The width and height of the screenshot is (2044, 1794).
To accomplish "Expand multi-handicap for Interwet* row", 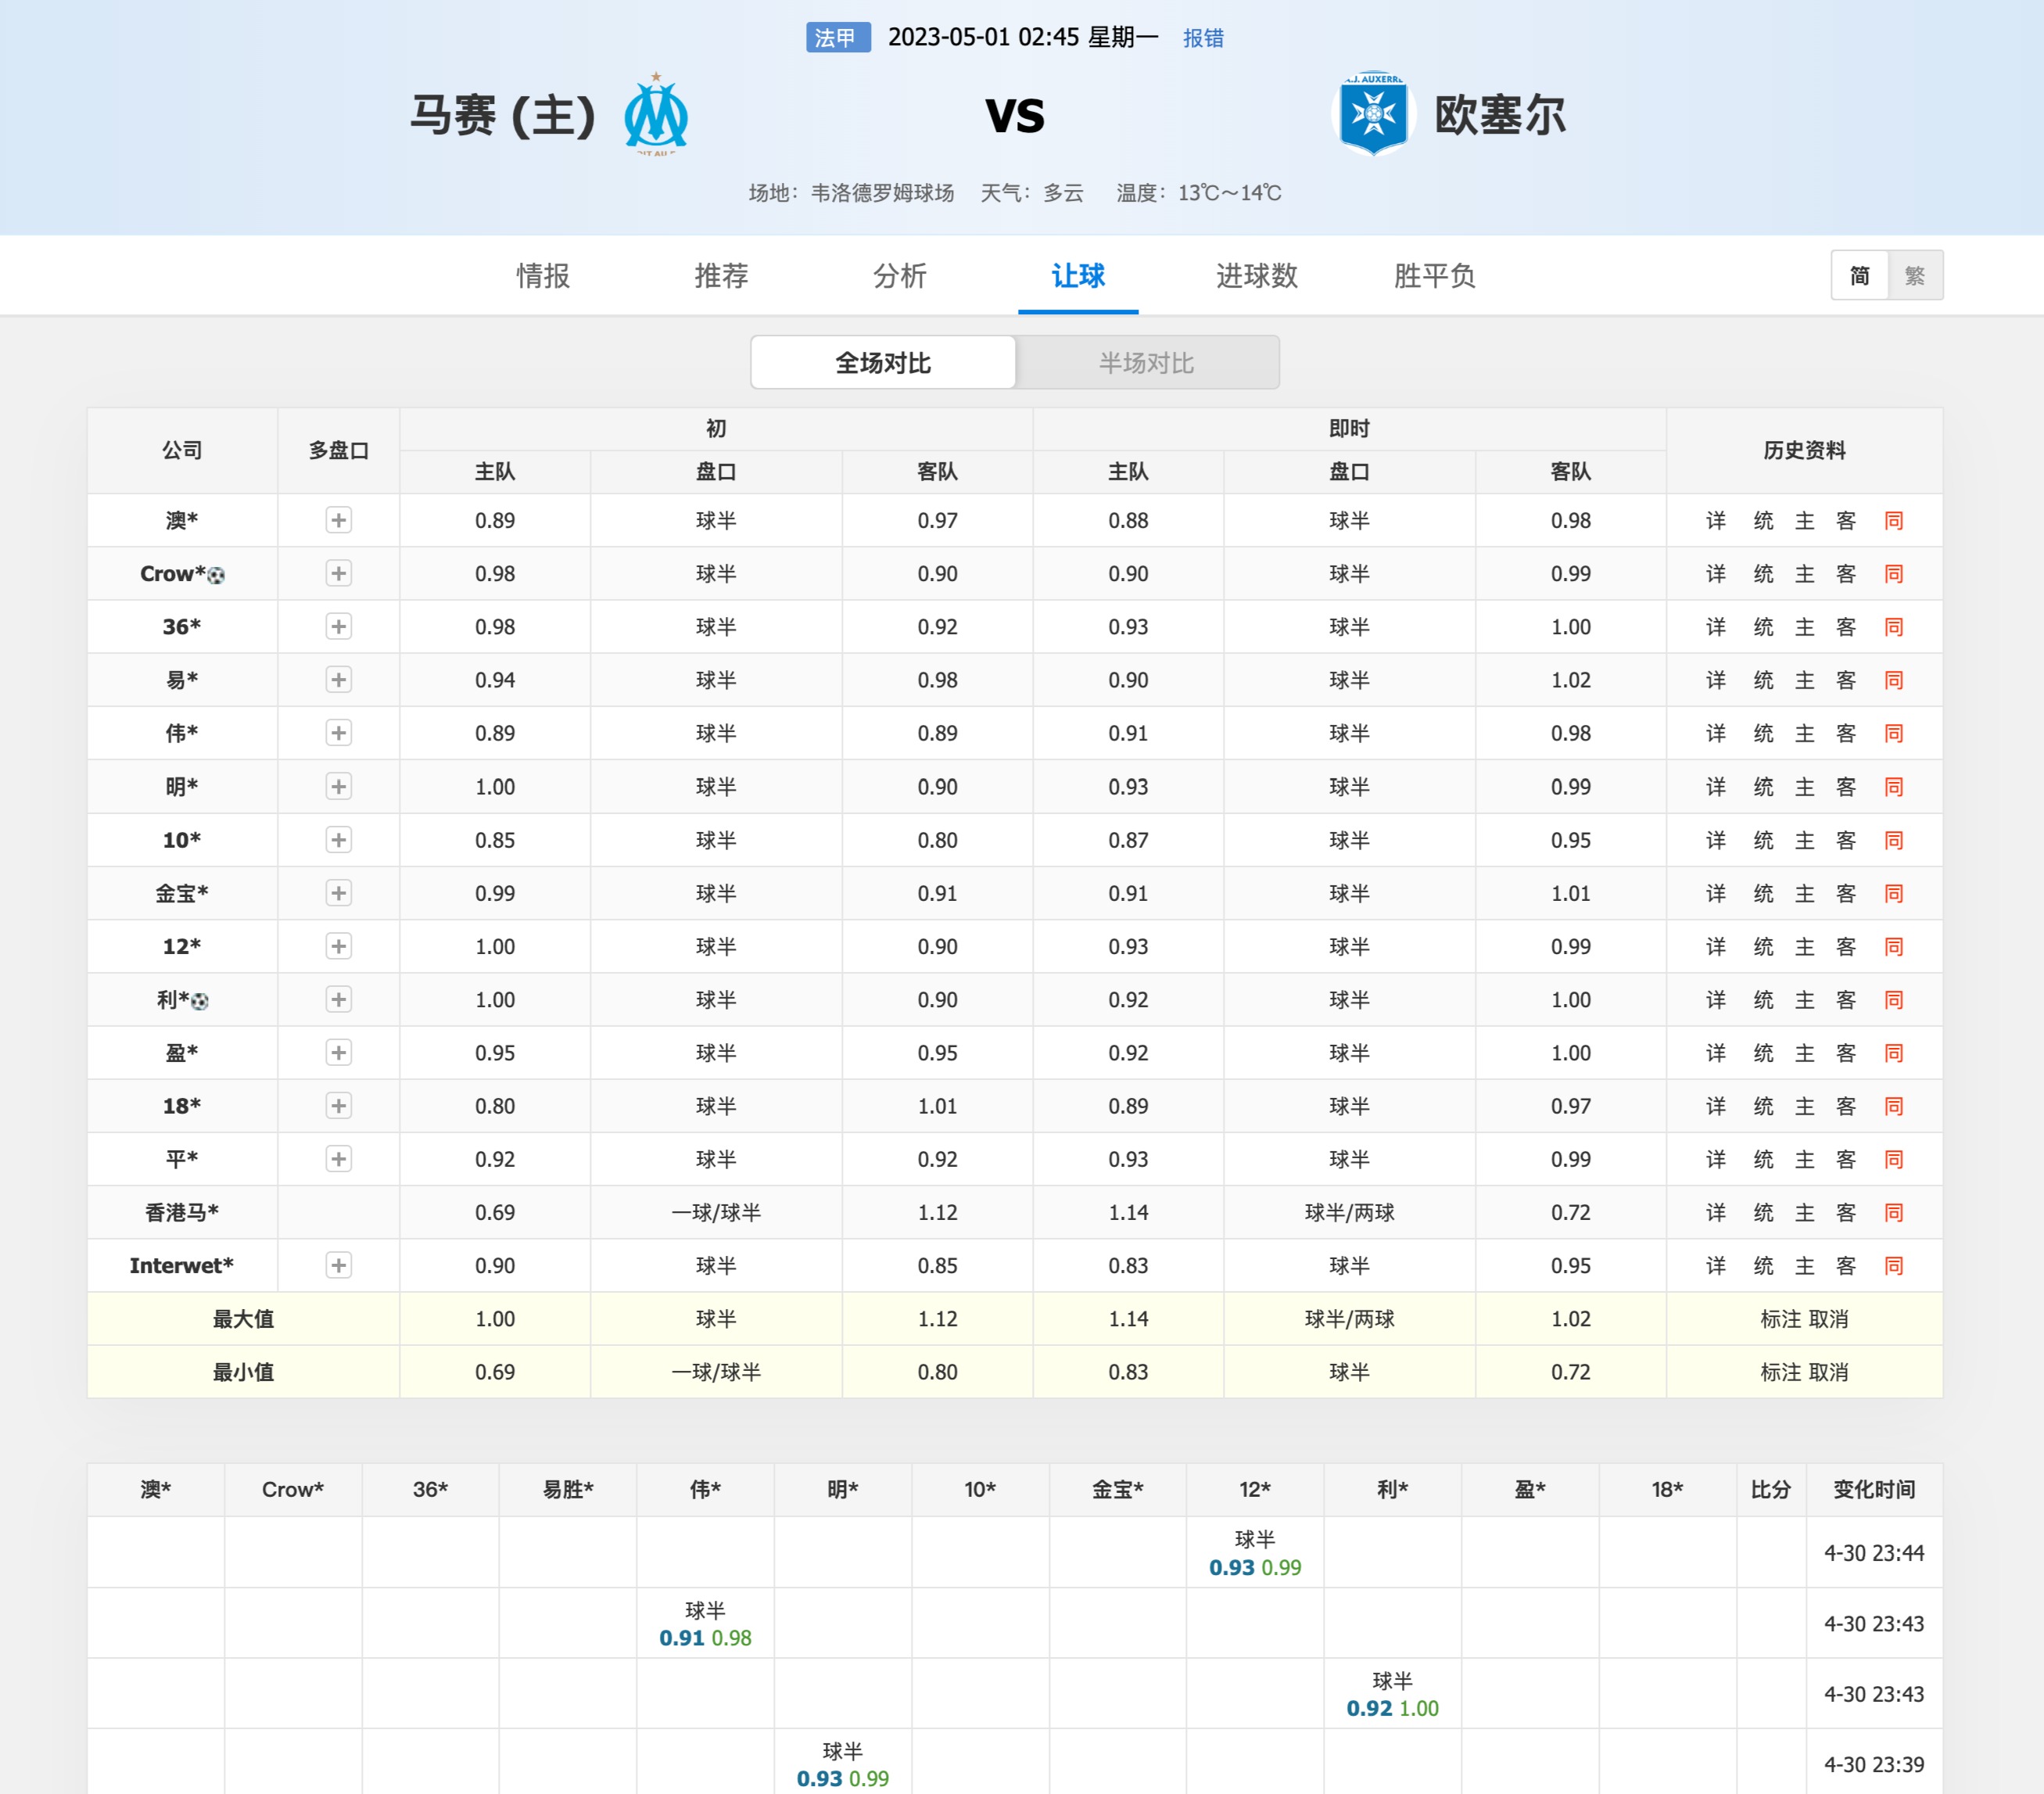I will pyautogui.click(x=339, y=1266).
